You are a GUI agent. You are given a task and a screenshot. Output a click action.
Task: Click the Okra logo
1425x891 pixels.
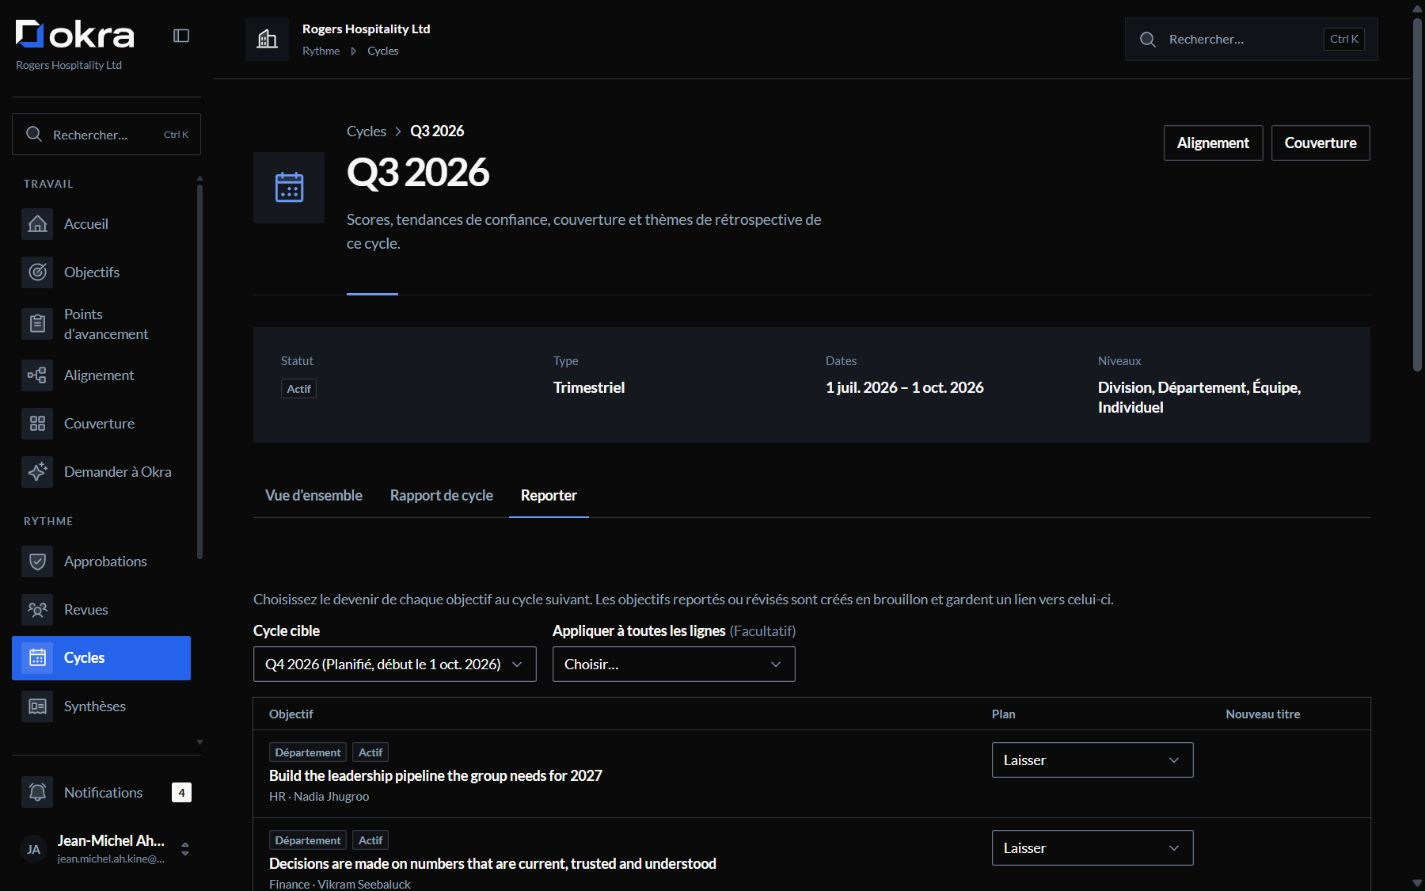pos(75,35)
